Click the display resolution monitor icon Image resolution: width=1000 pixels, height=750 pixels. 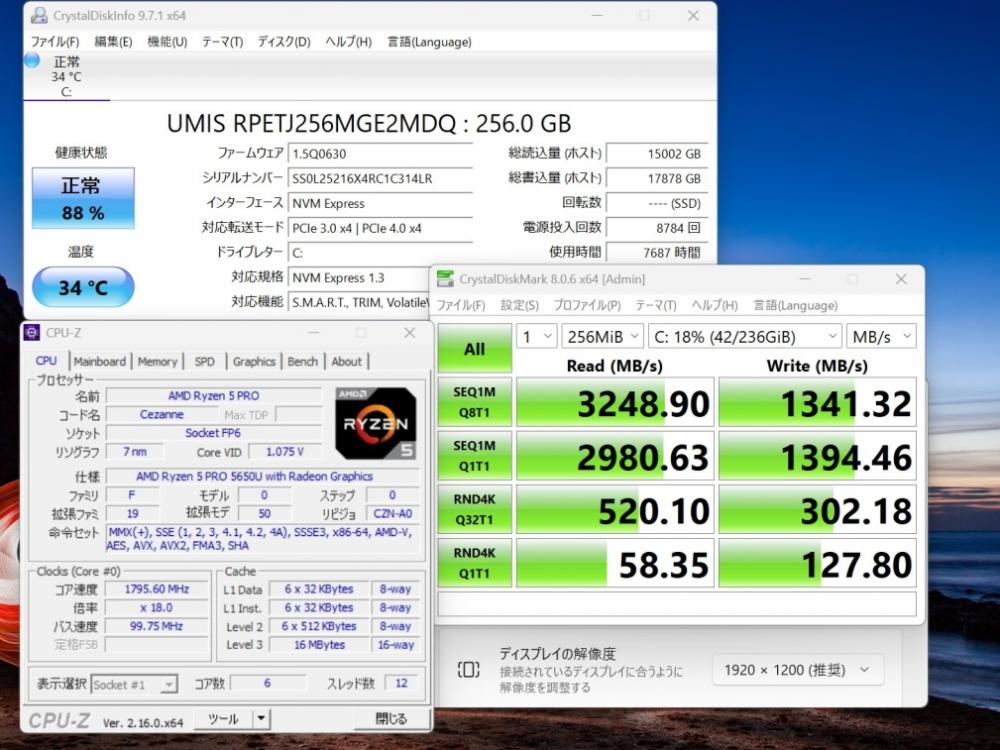468,669
